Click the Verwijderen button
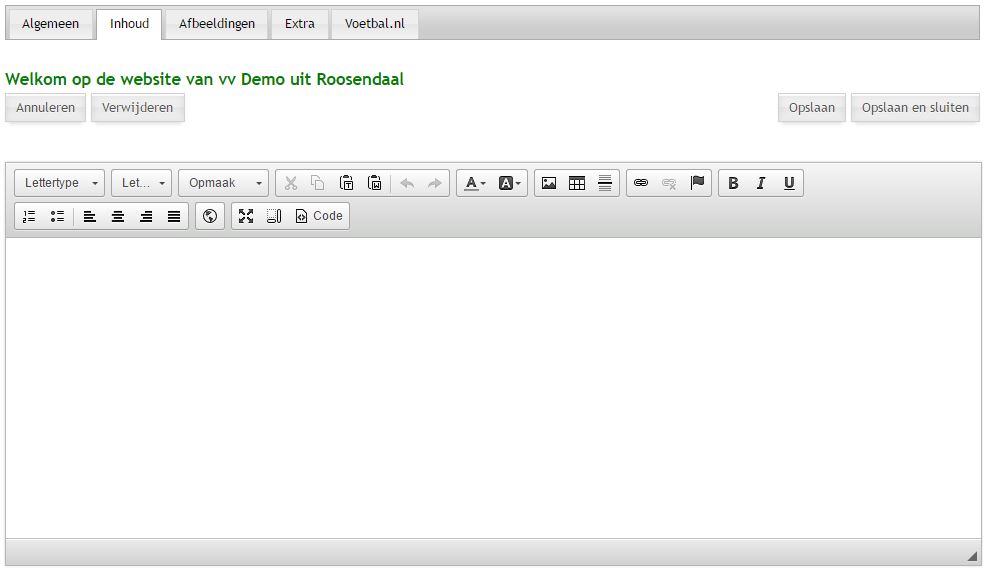This screenshot has width=988, height=573. pos(137,108)
